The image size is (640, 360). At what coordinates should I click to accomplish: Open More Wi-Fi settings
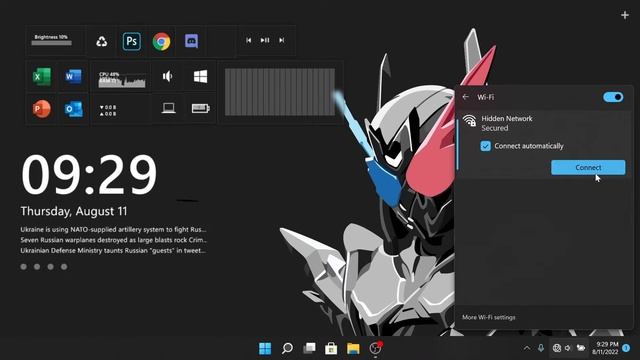(x=489, y=317)
